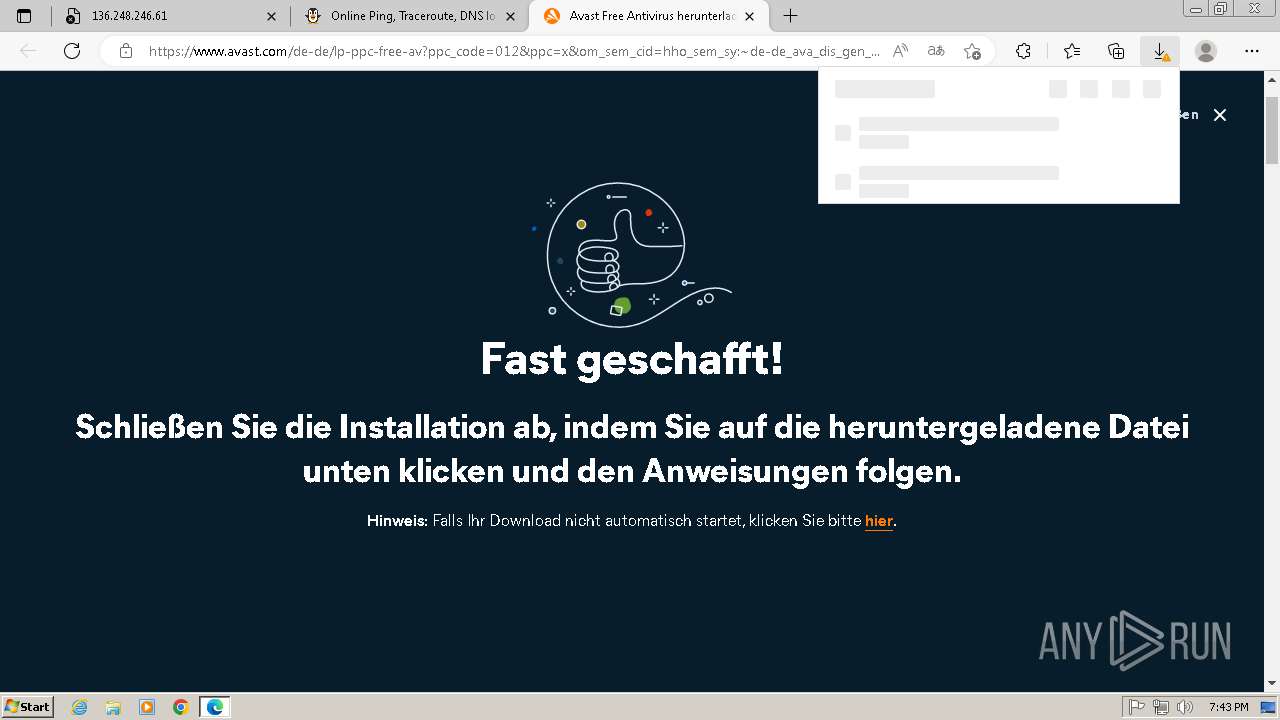Open the 7:43 PM clock

[1229, 707]
